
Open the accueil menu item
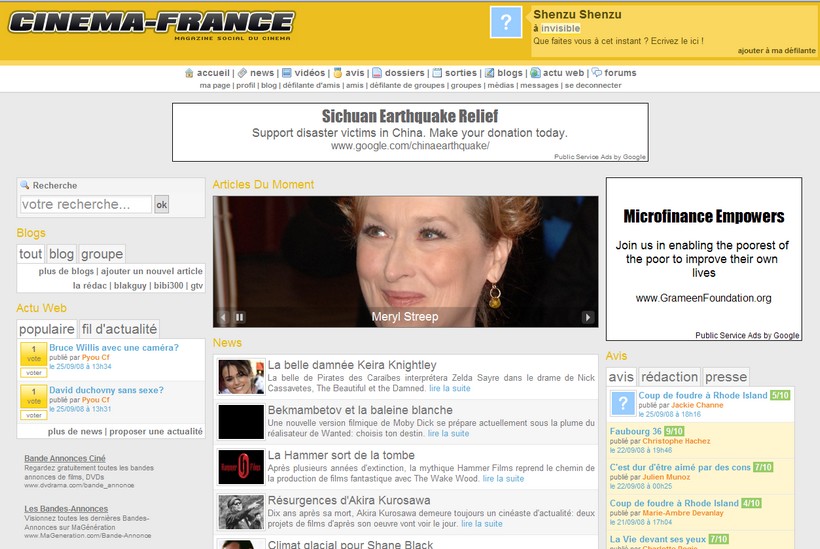[x=213, y=73]
